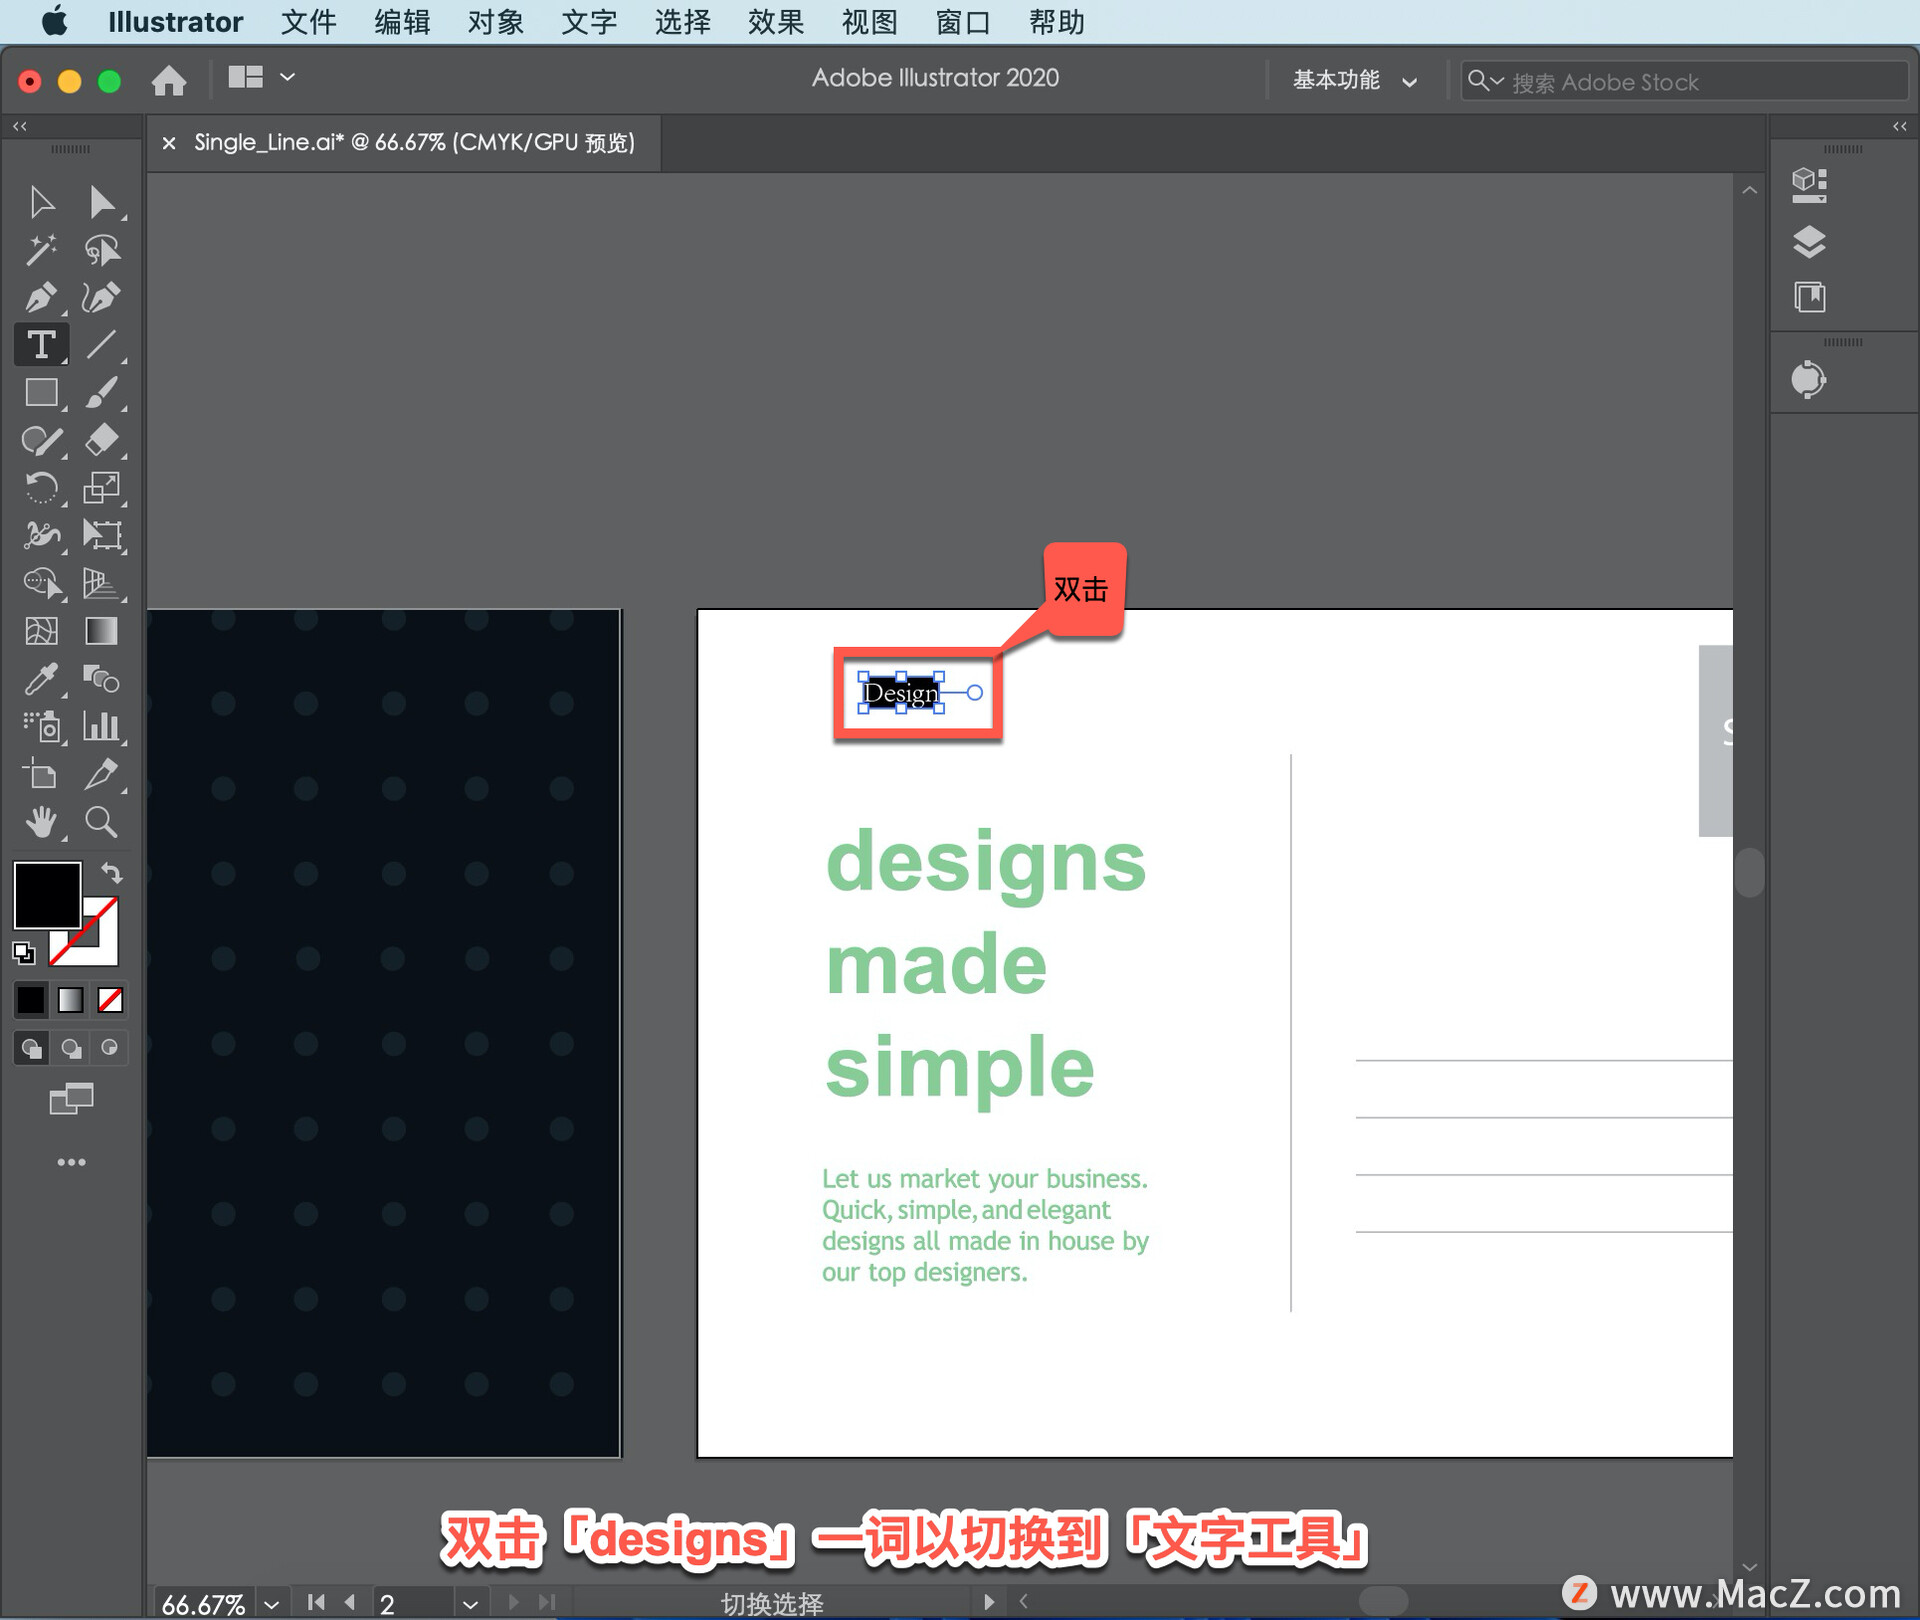Open the Layers panel icon
Screen dimensions: 1920x1620
(1808, 241)
